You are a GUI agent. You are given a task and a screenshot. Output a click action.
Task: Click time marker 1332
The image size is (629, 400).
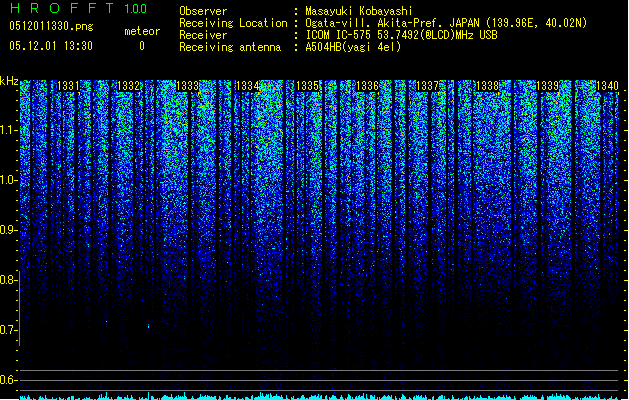click(x=128, y=86)
